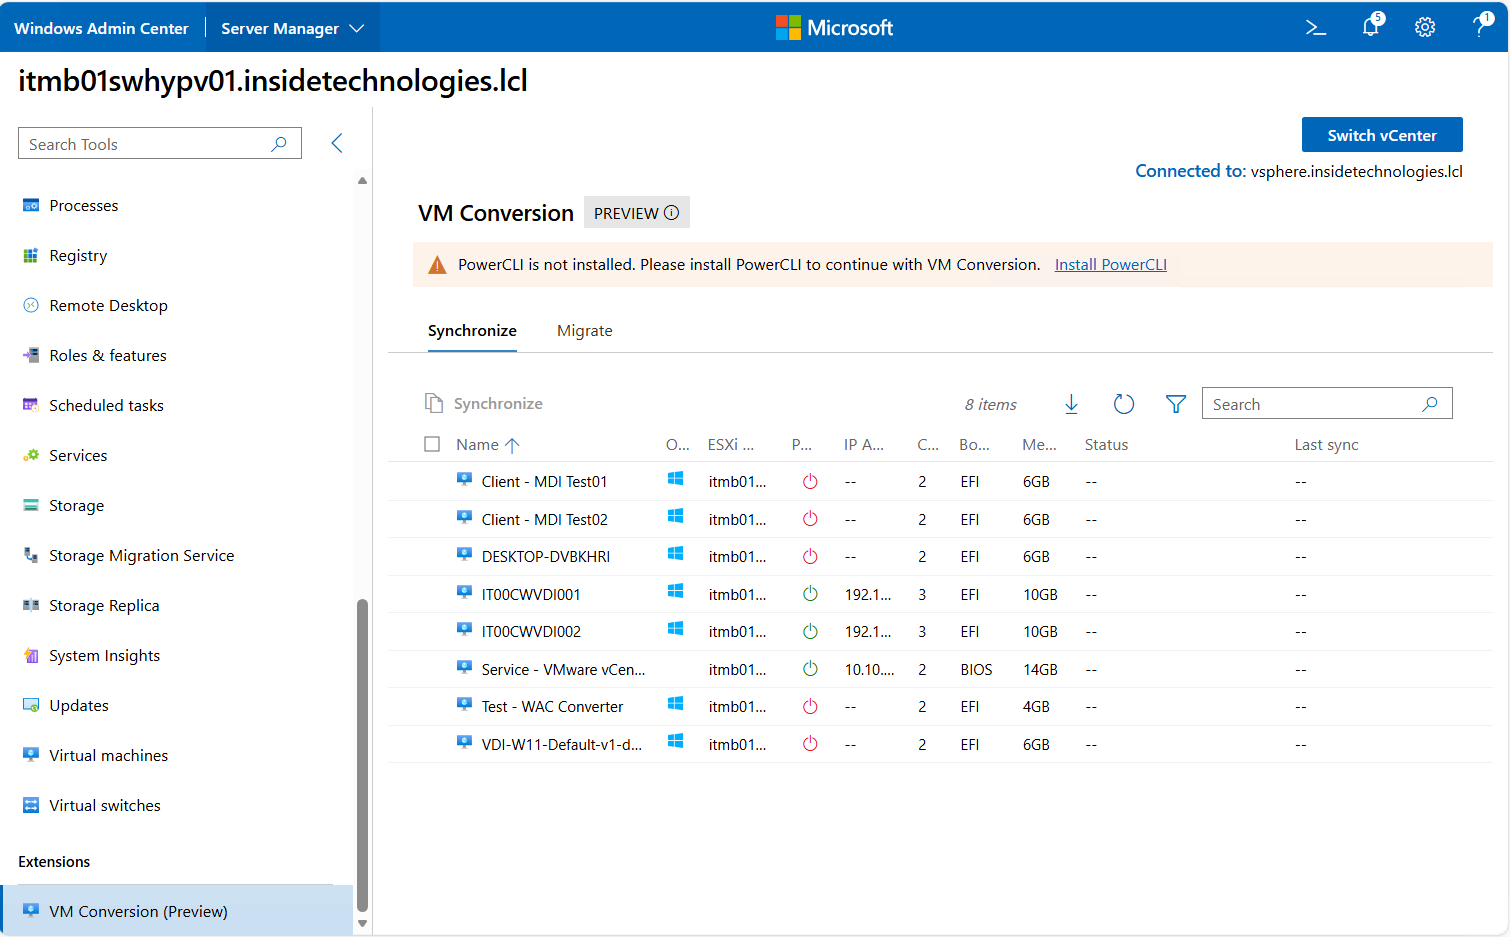Collapse the tools sidebar with chevron
Image resolution: width=1510 pixels, height=937 pixels.
pyautogui.click(x=337, y=143)
